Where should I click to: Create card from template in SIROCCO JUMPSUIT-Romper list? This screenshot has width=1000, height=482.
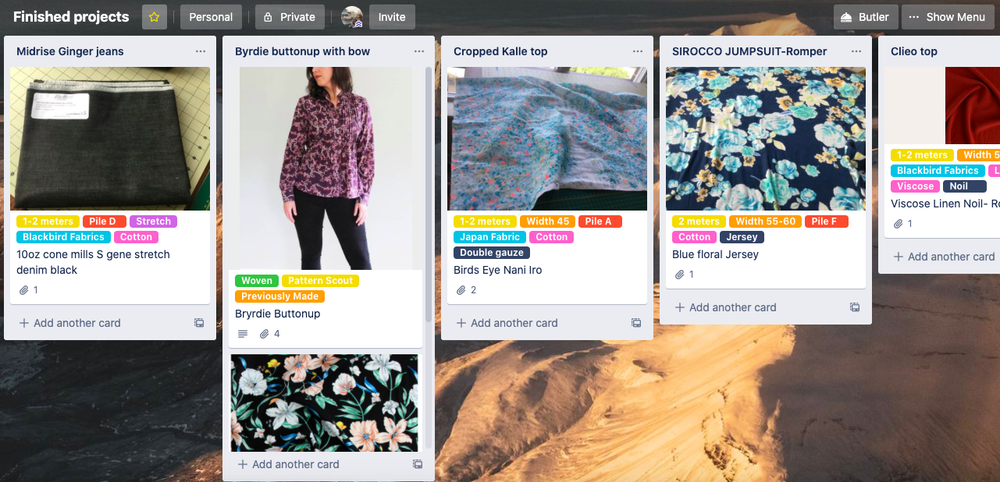pos(855,307)
